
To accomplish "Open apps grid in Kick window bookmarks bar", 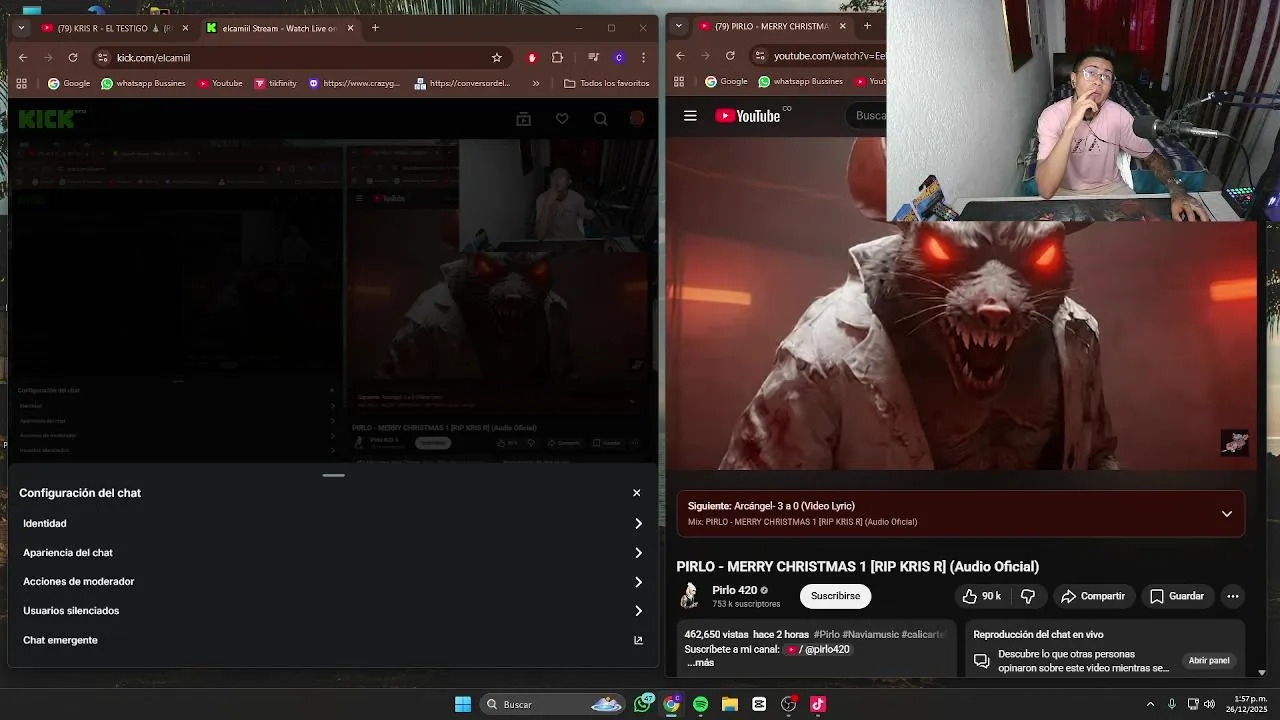I will tap(21, 83).
